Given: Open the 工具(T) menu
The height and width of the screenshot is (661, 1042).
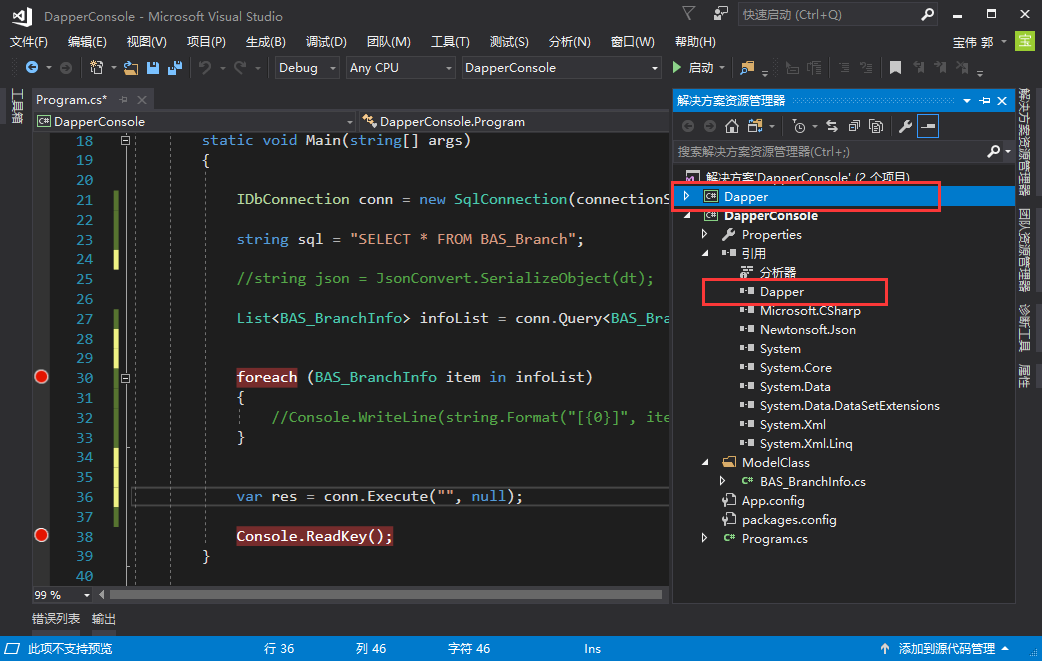Looking at the screenshot, I should pyautogui.click(x=450, y=42).
